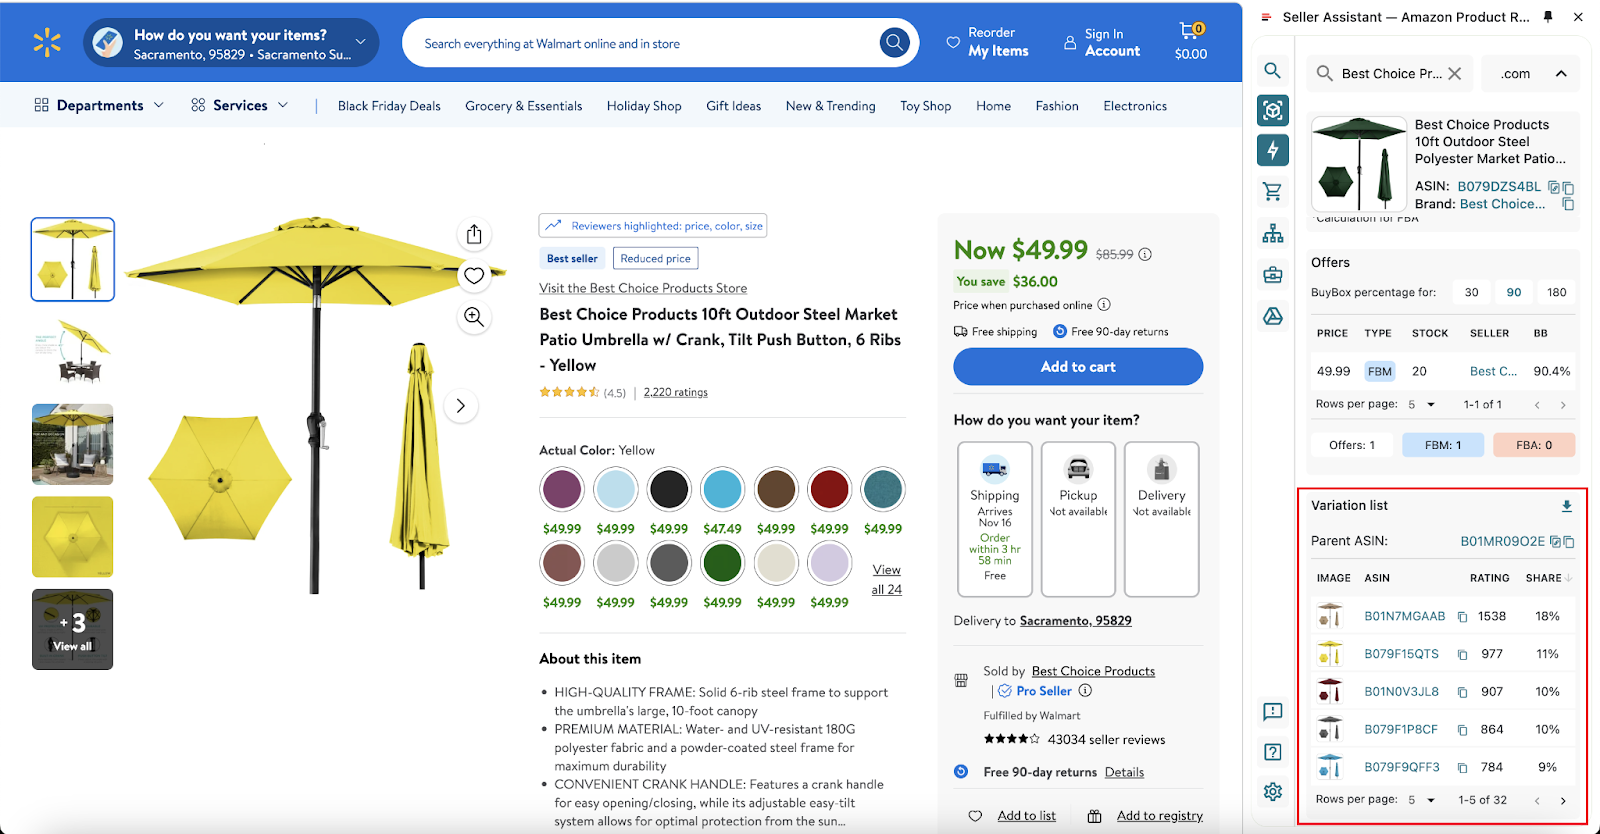Switch BuyBox percentage period to 180

click(x=1556, y=291)
